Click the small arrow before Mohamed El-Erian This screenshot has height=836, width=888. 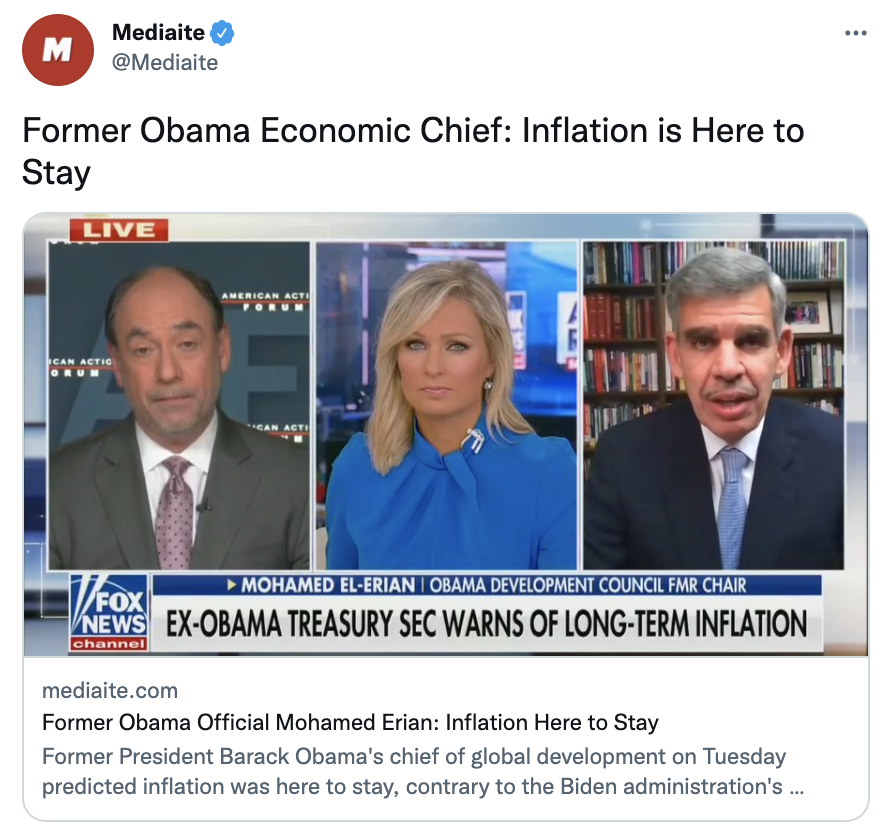click(x=232, y=585)
